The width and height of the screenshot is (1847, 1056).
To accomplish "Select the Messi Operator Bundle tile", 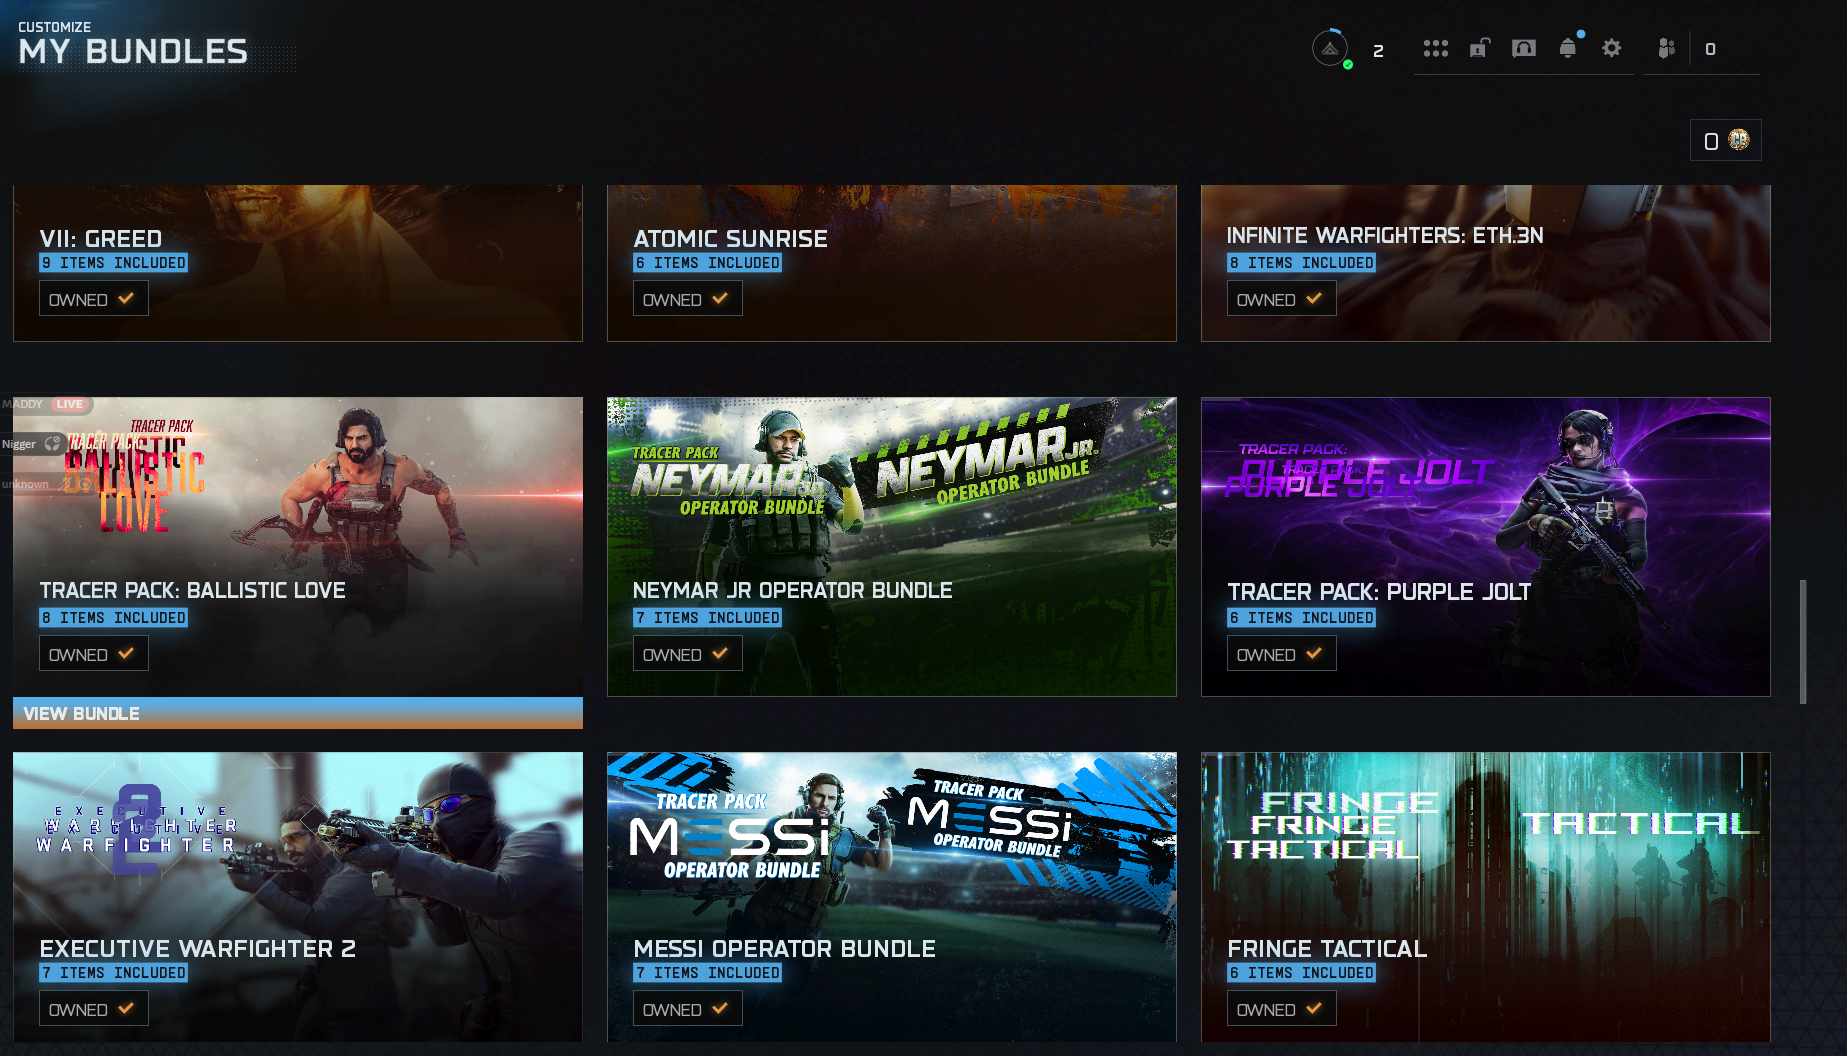I will click(892, 897).
